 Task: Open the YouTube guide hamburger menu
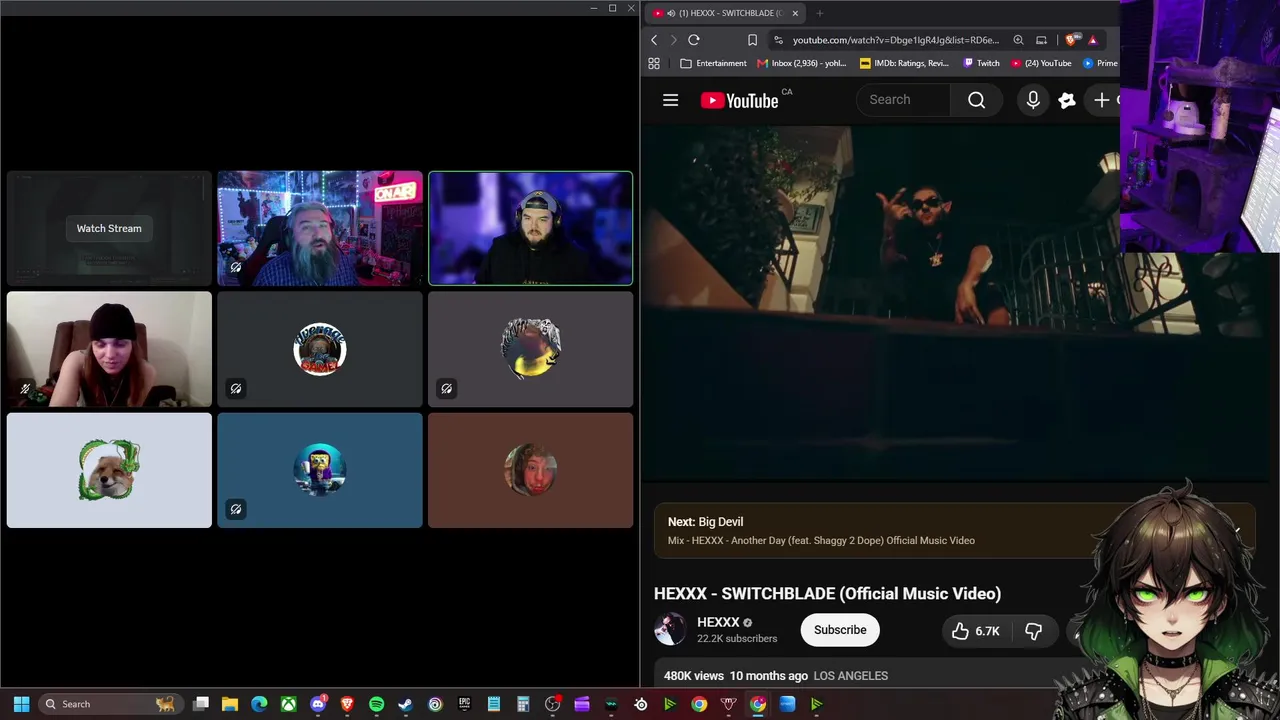670,100
